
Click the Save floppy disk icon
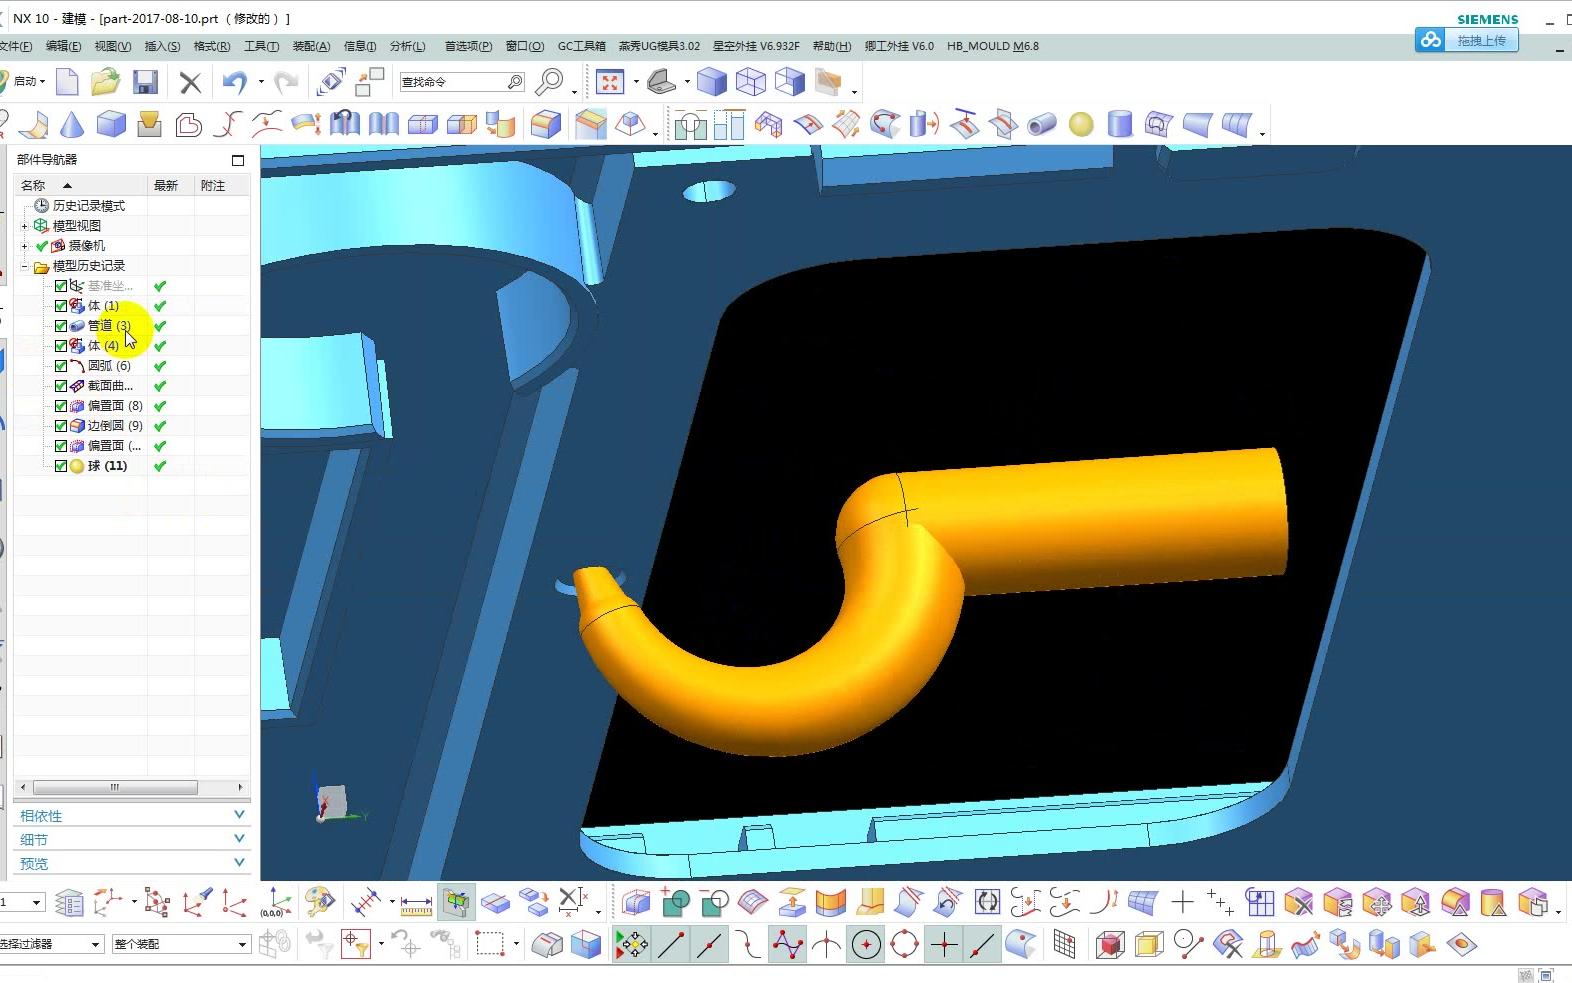point(146,82)
